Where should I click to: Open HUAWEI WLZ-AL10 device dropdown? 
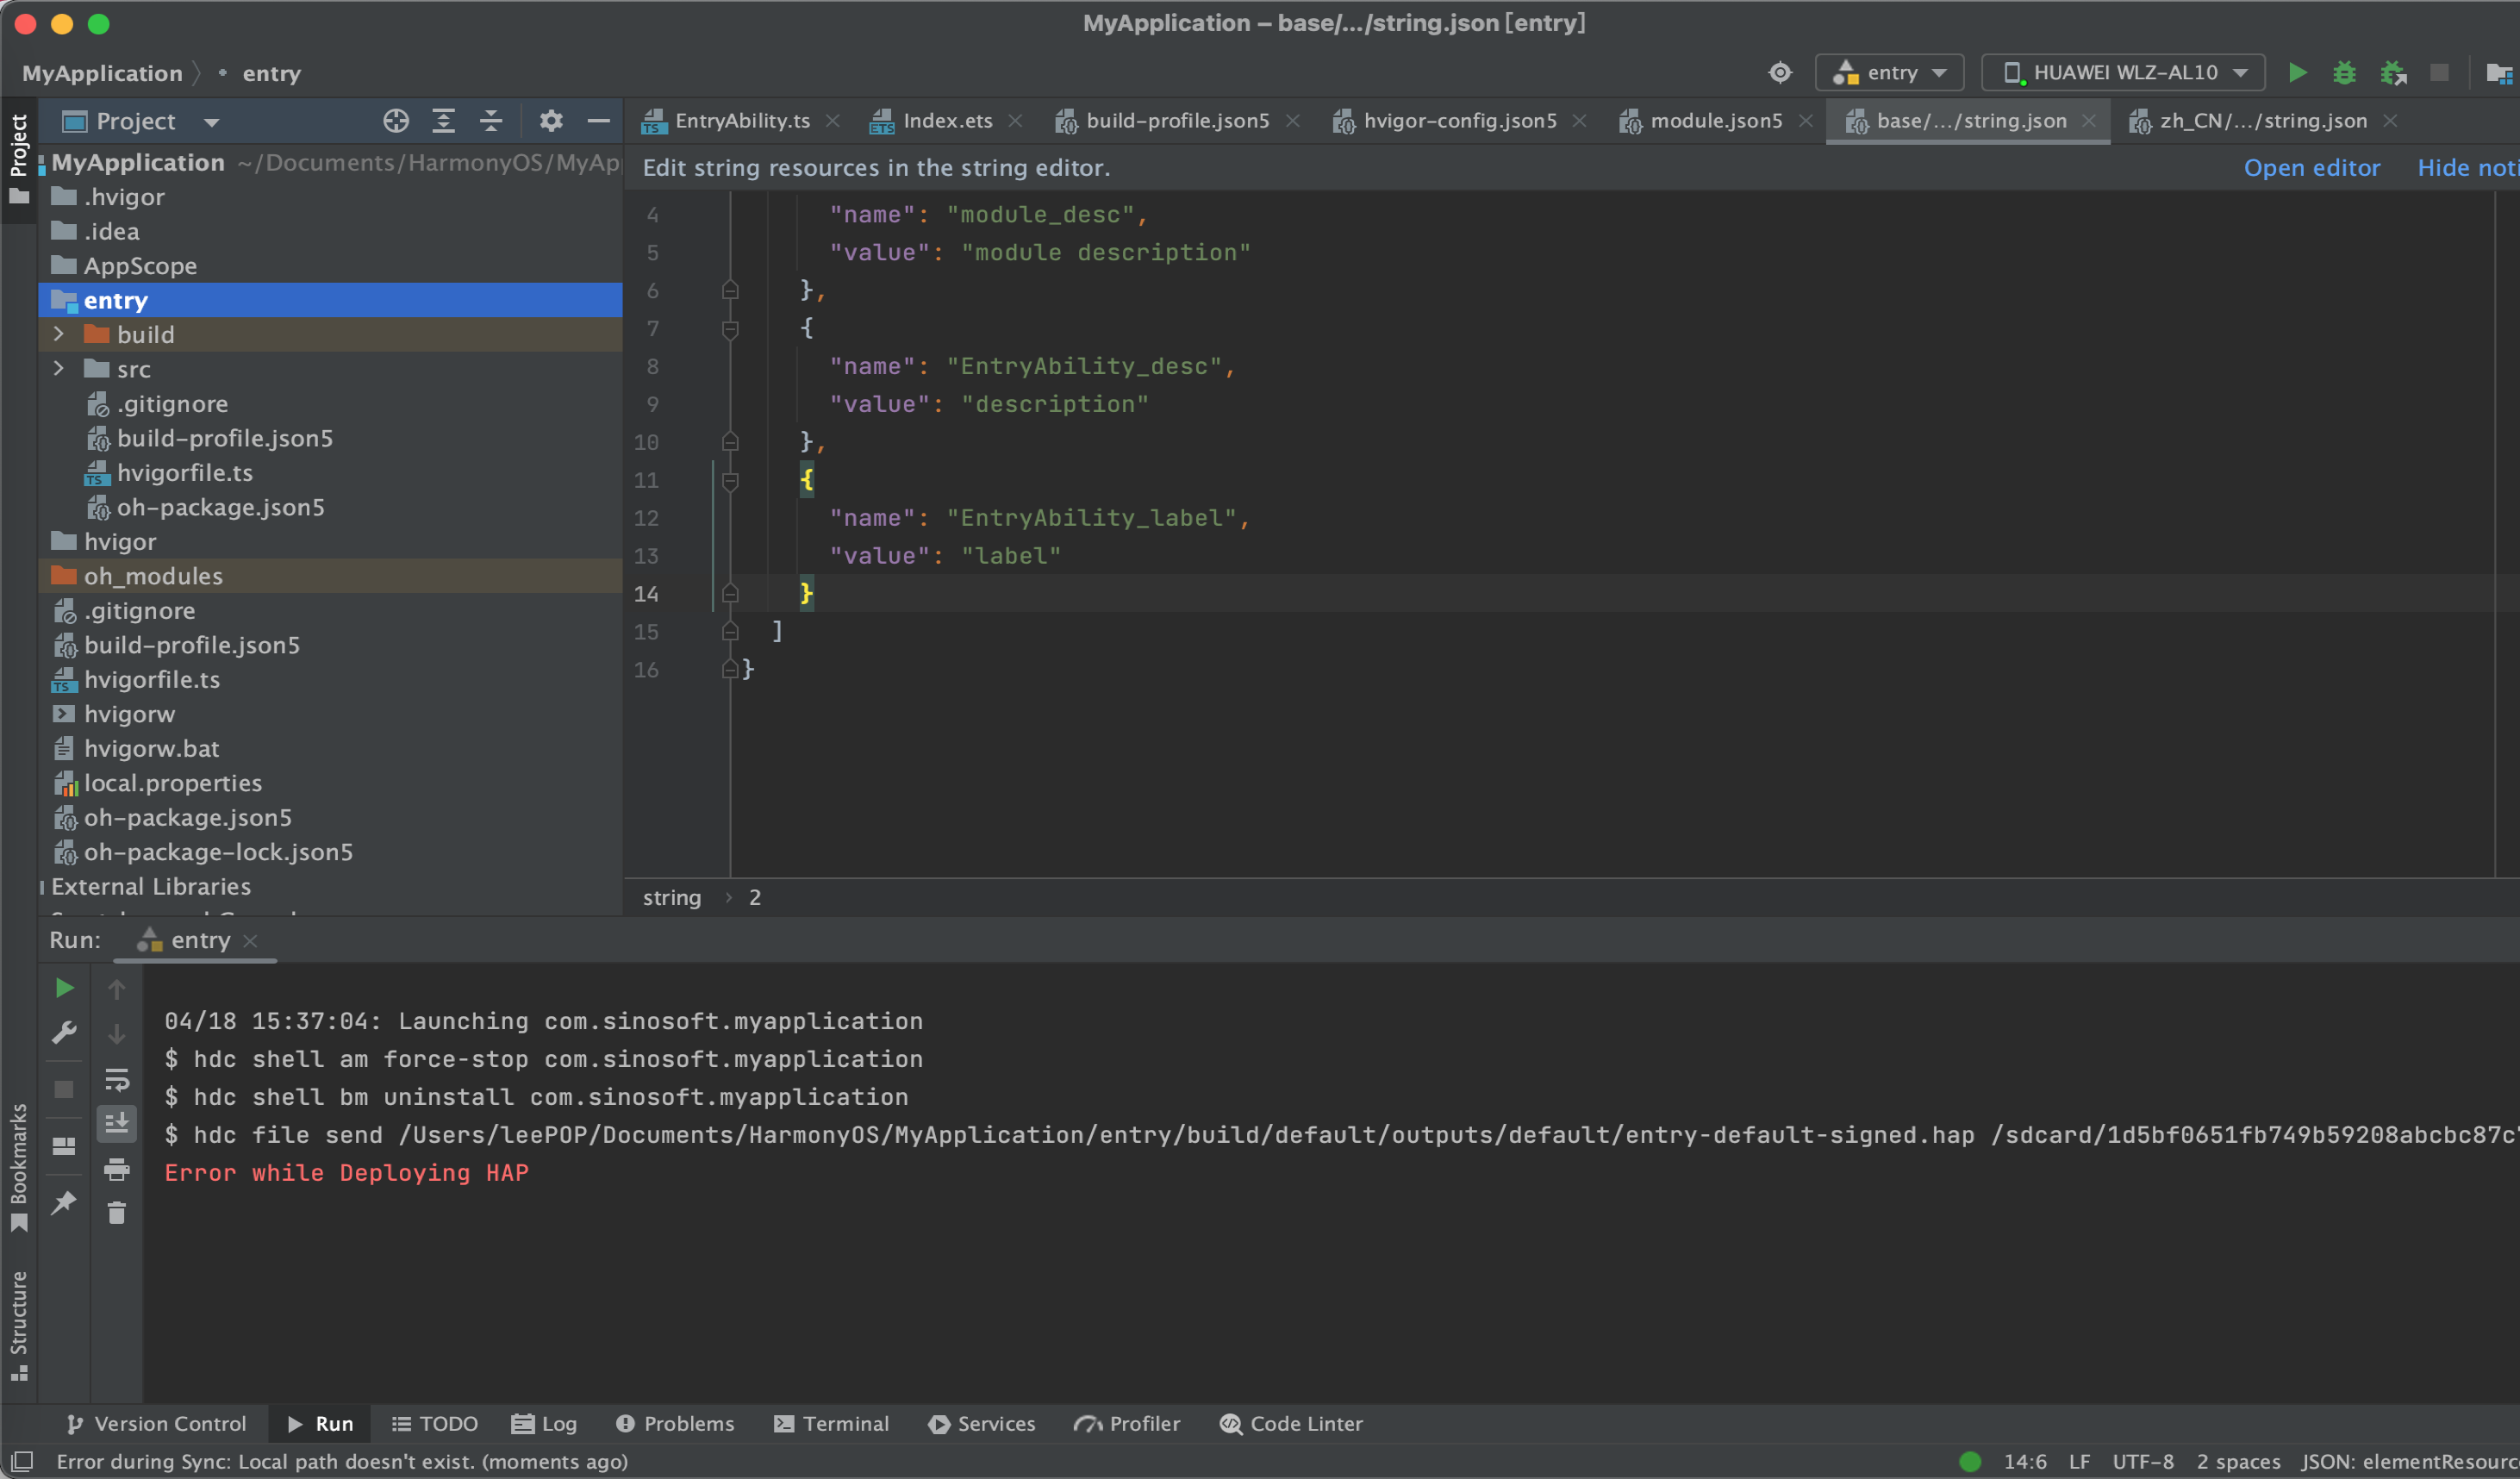pos(2123,73)
